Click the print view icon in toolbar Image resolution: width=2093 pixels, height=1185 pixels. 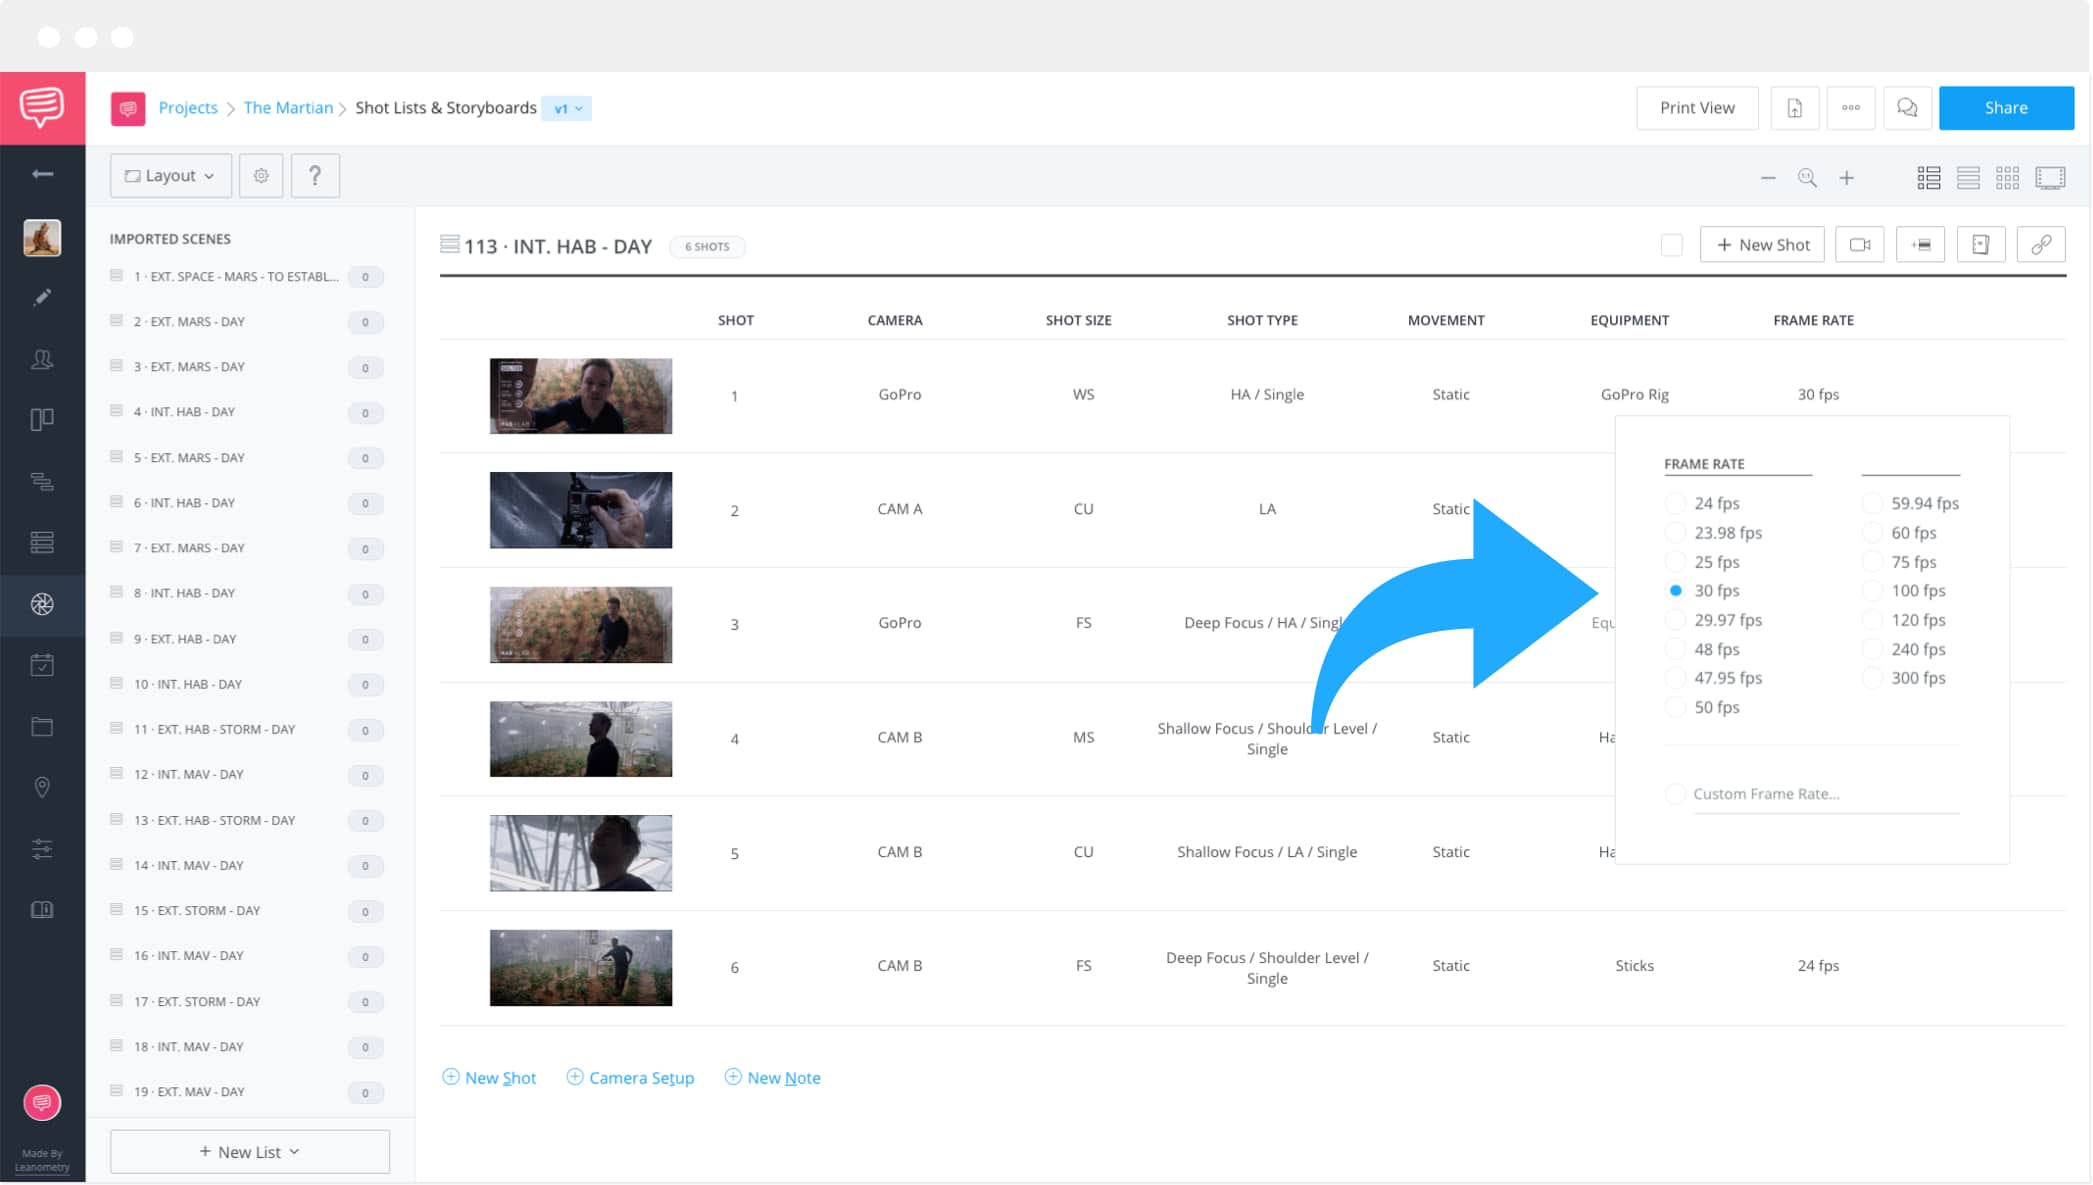click(x=1698, y=108)
